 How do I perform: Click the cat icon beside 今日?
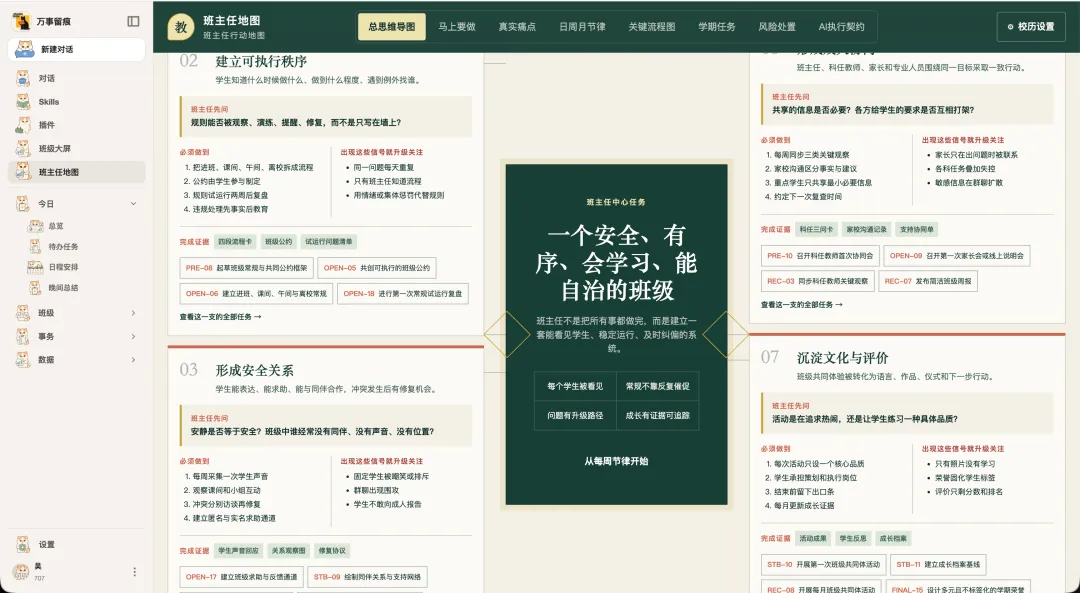(23, 203)
